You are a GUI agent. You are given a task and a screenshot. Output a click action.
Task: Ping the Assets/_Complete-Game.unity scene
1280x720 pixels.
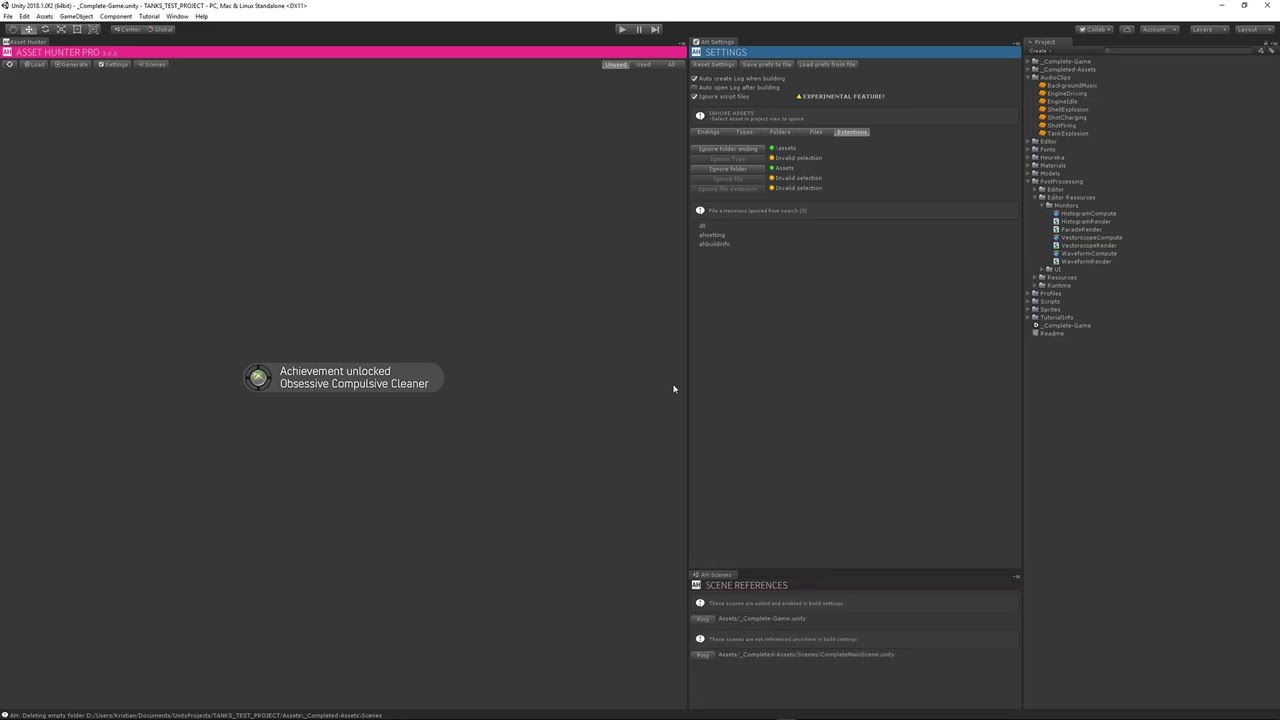pyautogui.click(x=703, y=619)
